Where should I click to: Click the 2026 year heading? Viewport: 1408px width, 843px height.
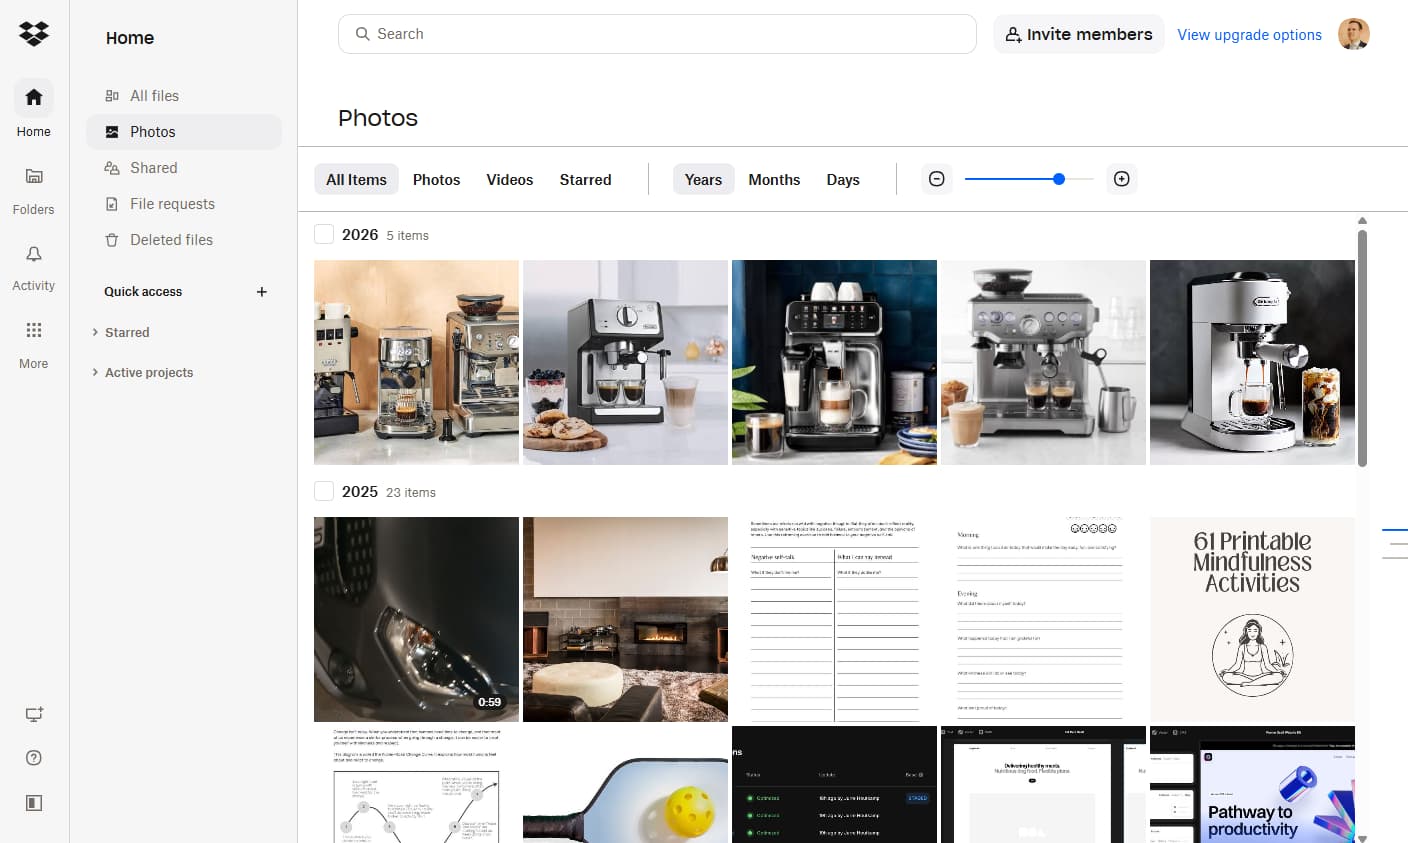tap(360, 235)
